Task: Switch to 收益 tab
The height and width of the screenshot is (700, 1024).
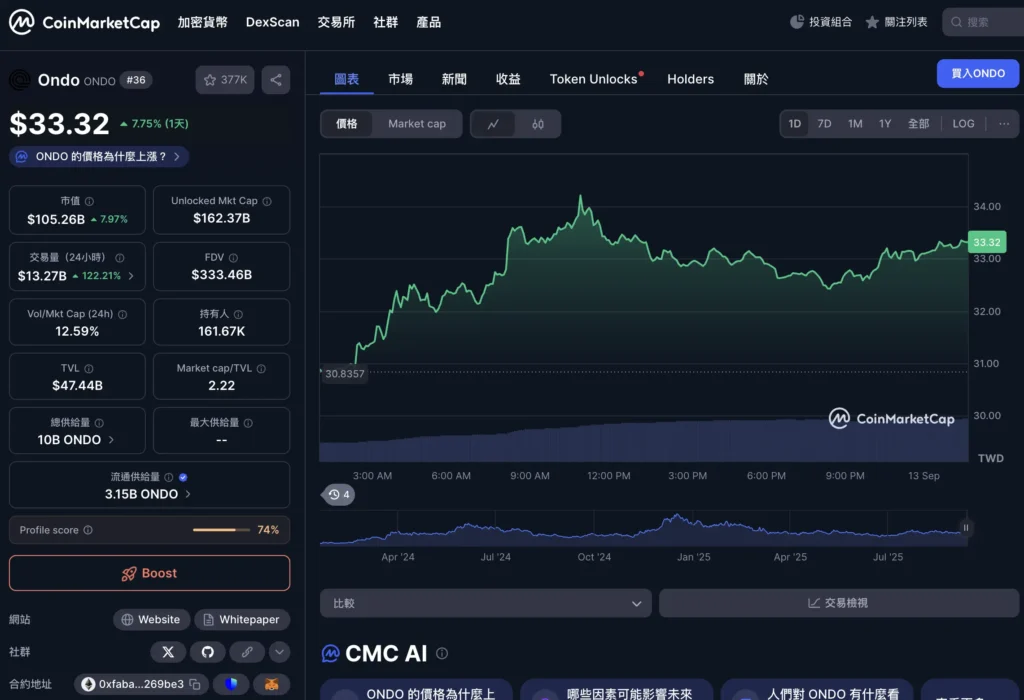Action: [x=508, y=79]
